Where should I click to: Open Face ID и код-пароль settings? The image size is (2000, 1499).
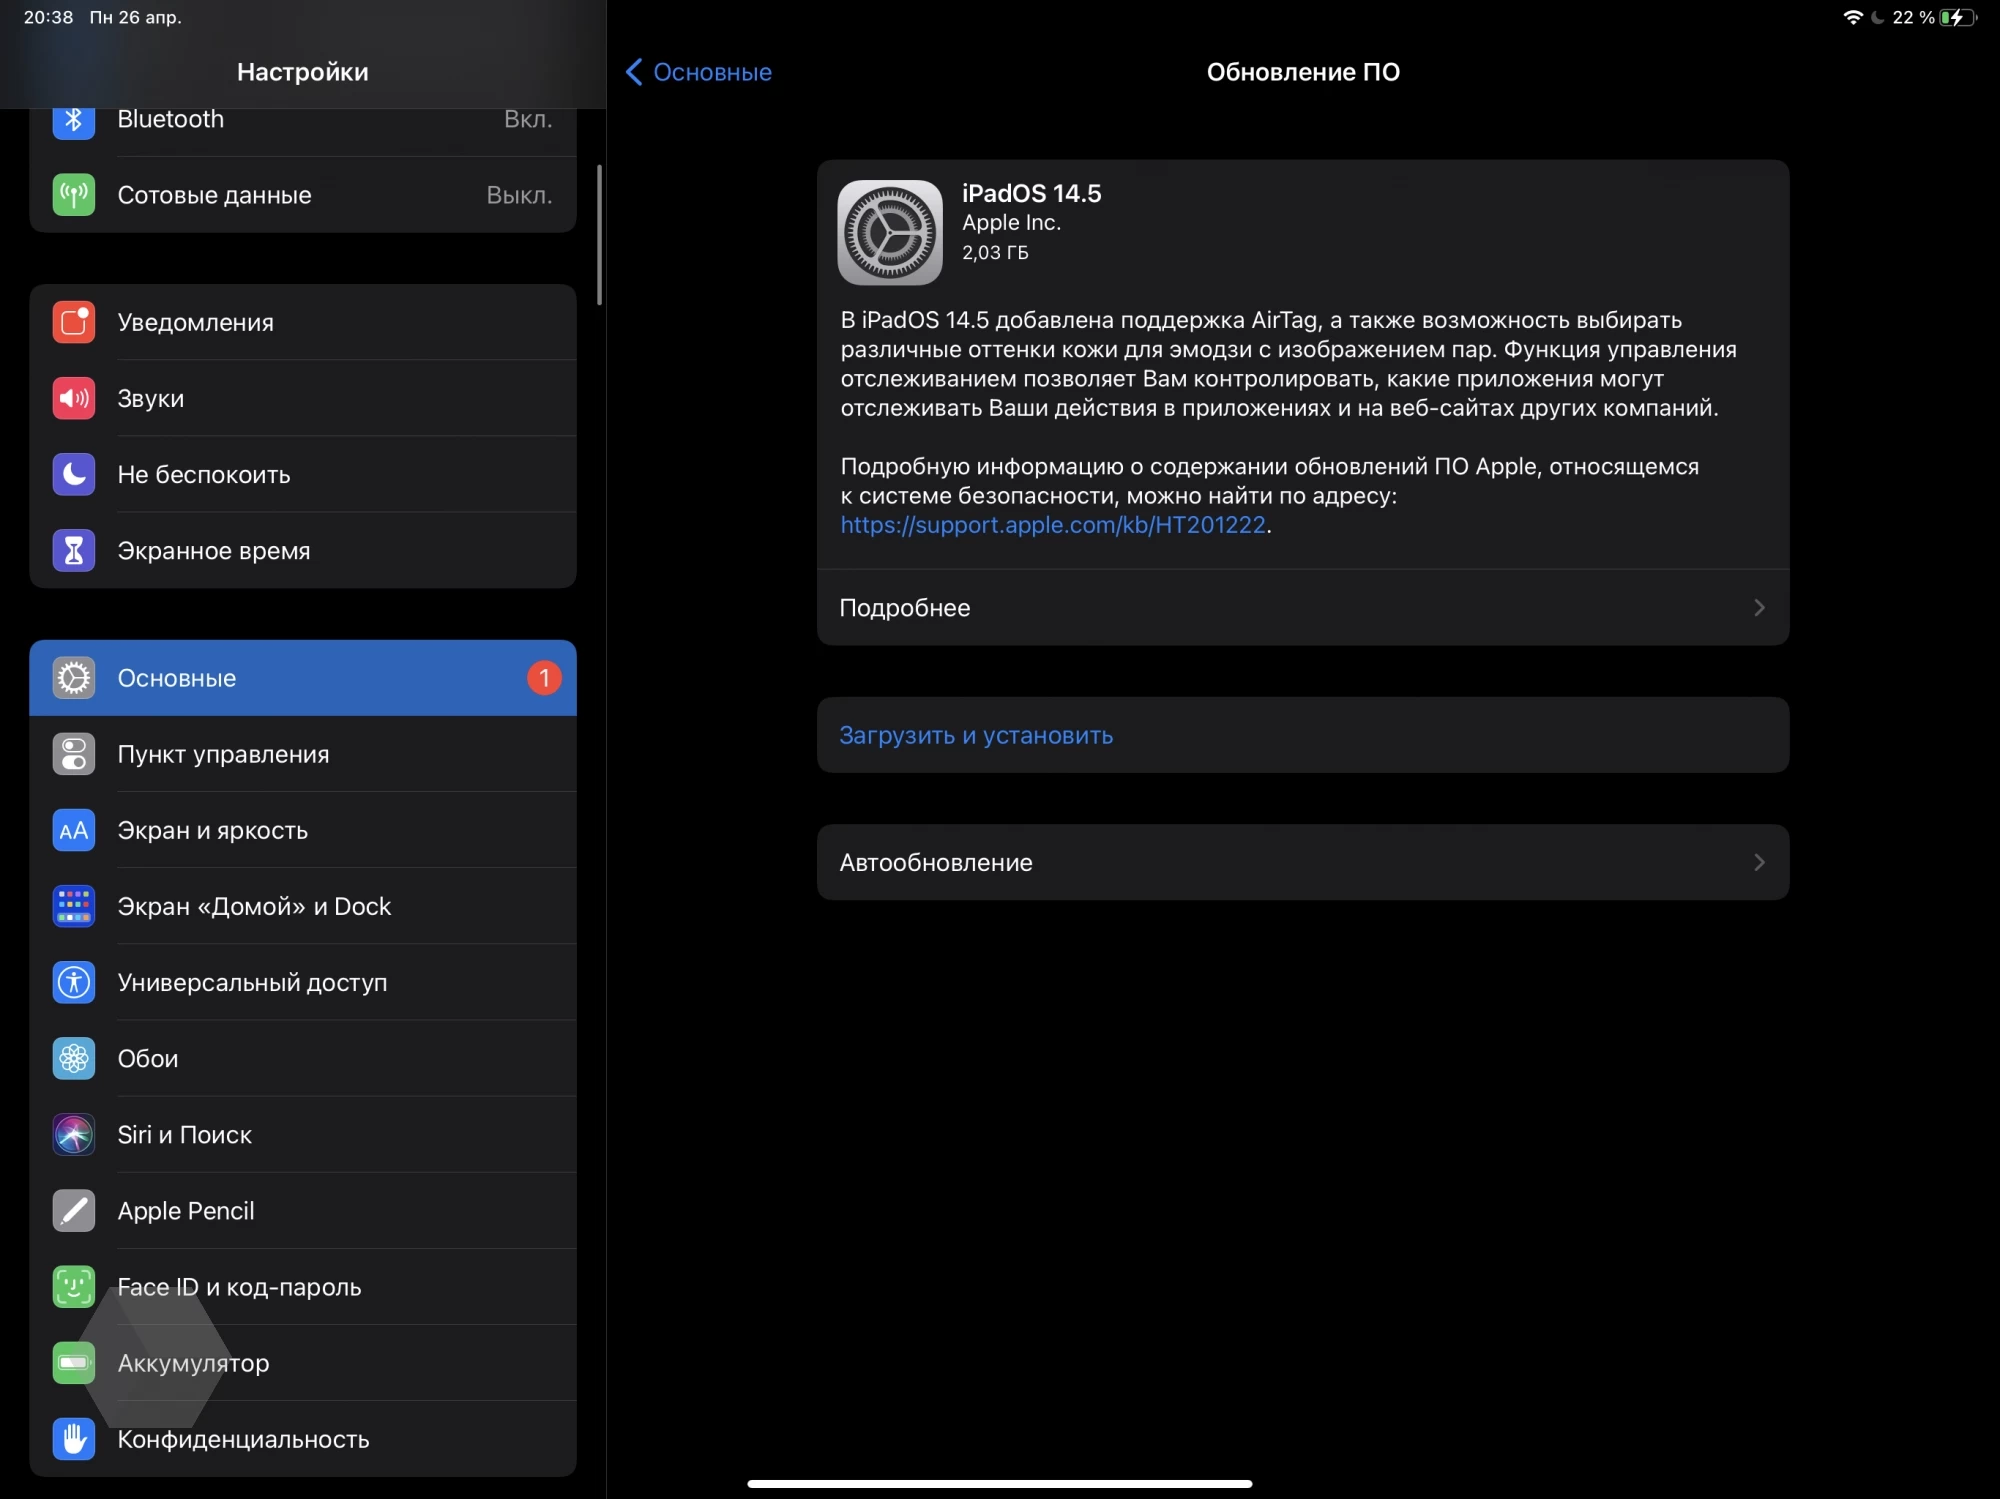(x=303, y=1286)
